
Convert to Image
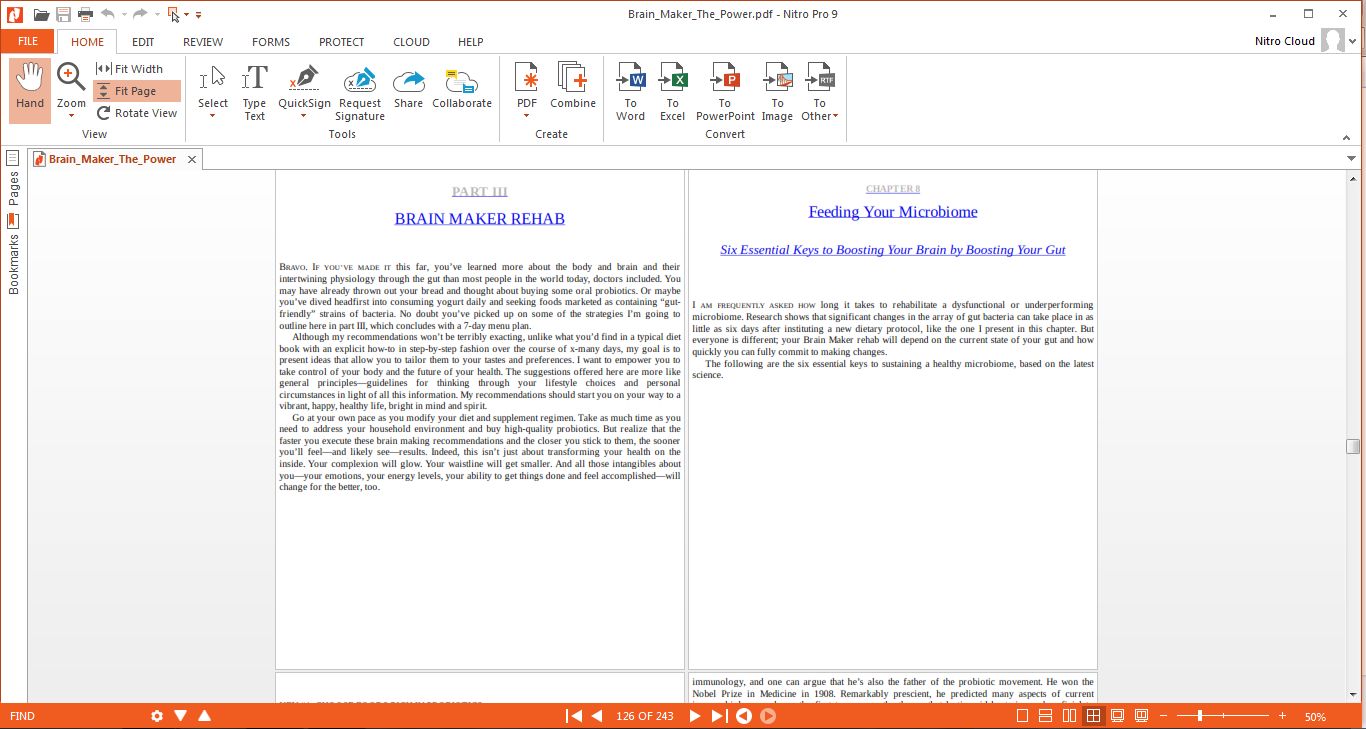[777, 92]
